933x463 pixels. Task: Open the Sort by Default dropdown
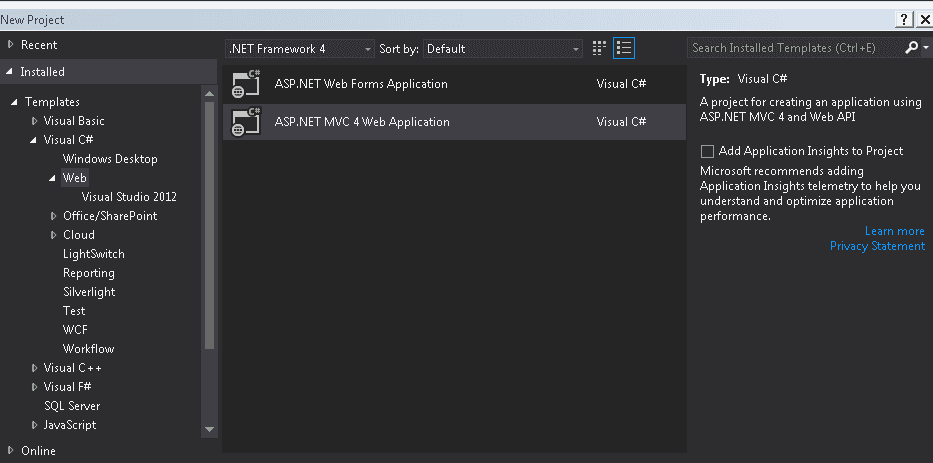coord(503,49)
